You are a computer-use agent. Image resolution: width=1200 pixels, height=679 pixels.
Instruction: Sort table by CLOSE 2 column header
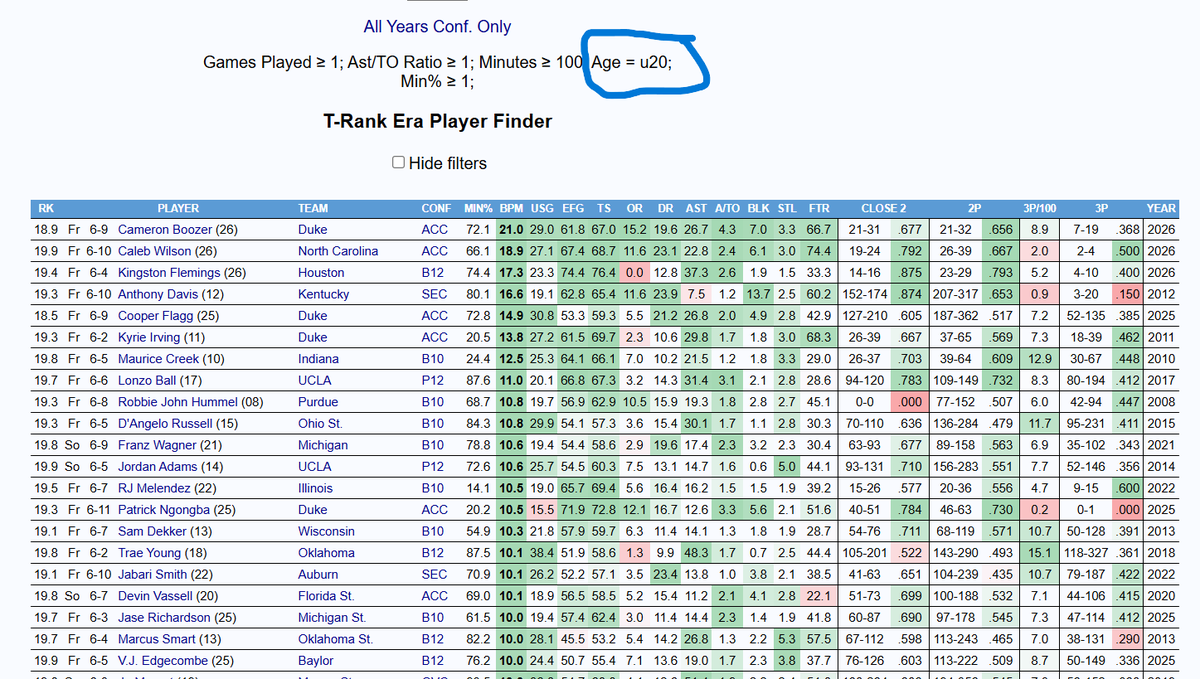(x=884, y=208)
